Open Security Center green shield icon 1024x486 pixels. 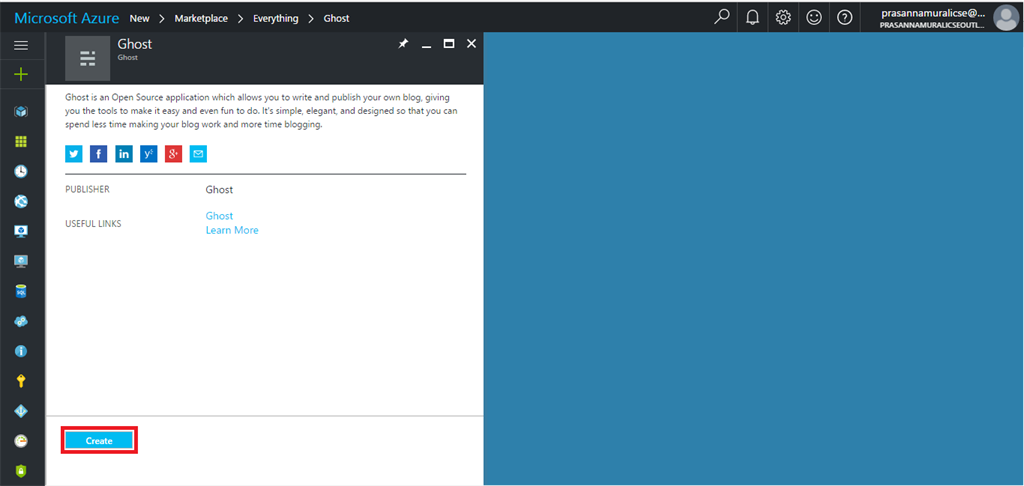(x=21, y=471)
